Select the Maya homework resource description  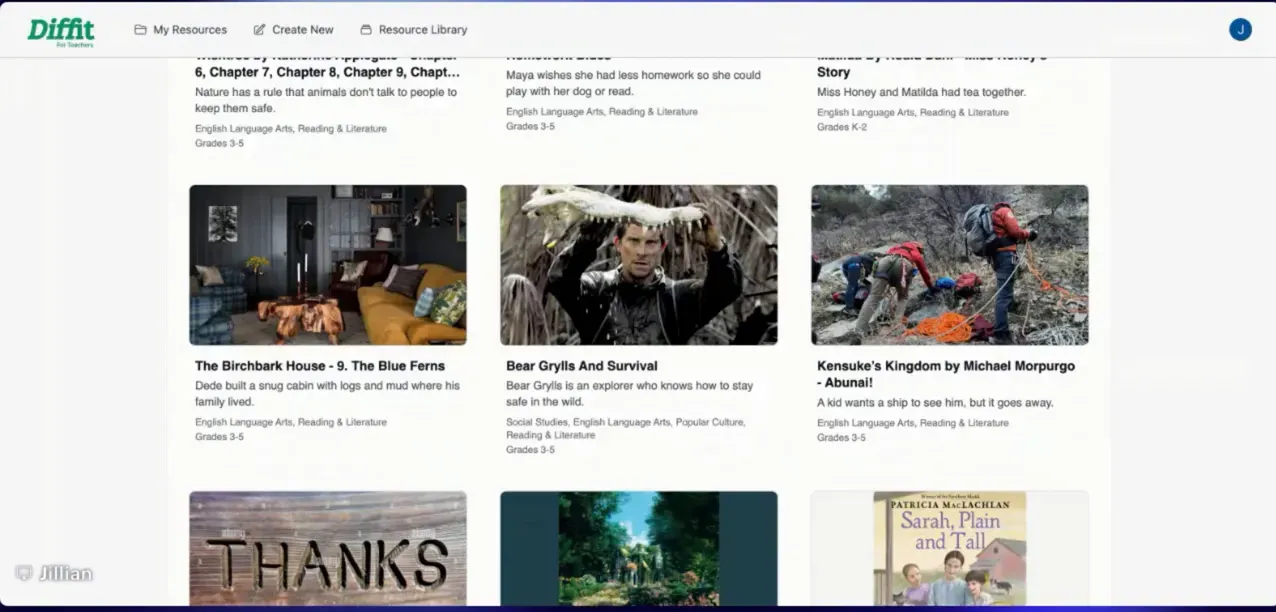[633, 83]
